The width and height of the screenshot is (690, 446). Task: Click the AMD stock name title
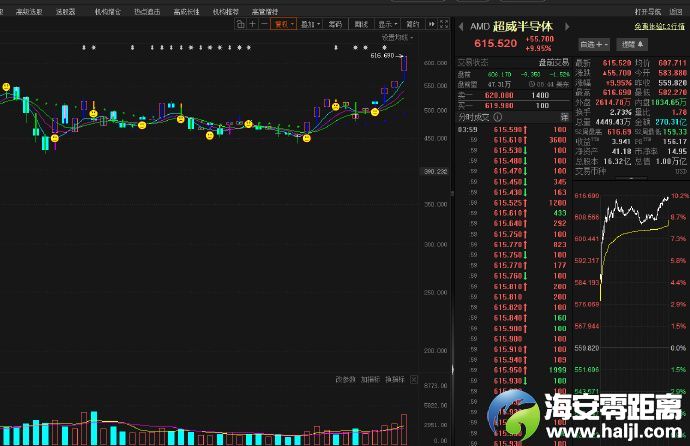511,26
